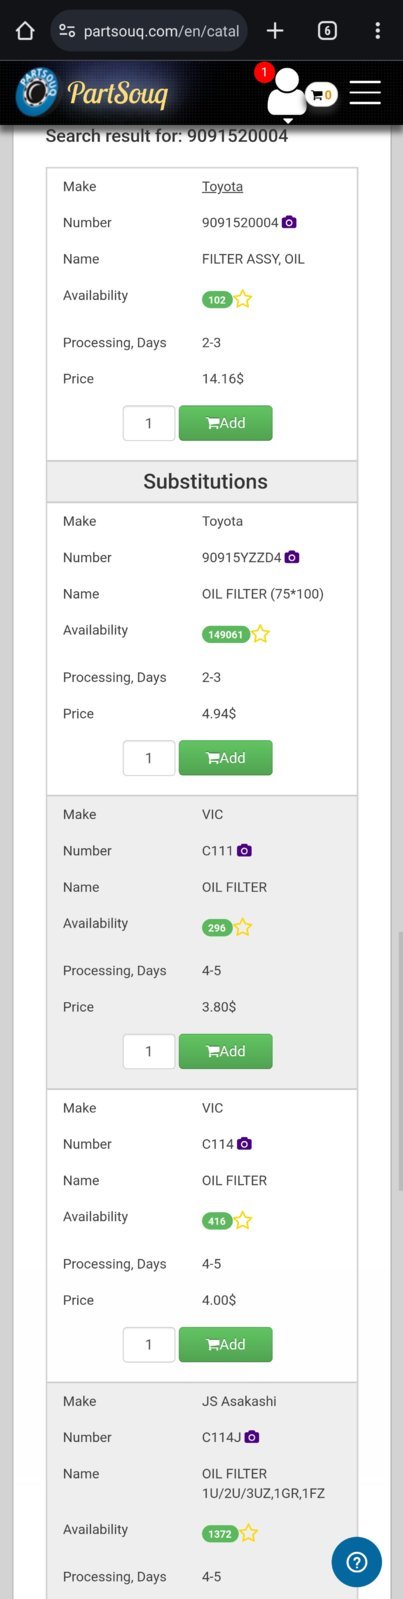This screenshot has height=1599, width=403.
Task: Click the PartSouq logo
Action: 92,92
